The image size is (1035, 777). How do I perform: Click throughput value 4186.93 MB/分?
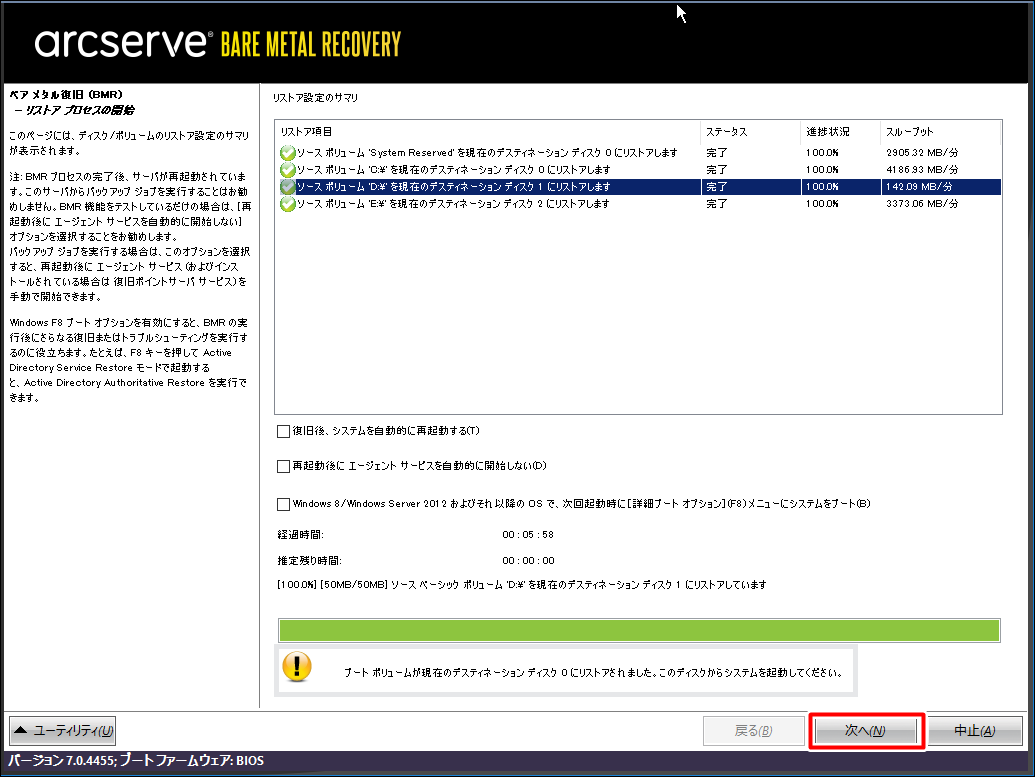(x=921, y=170)
